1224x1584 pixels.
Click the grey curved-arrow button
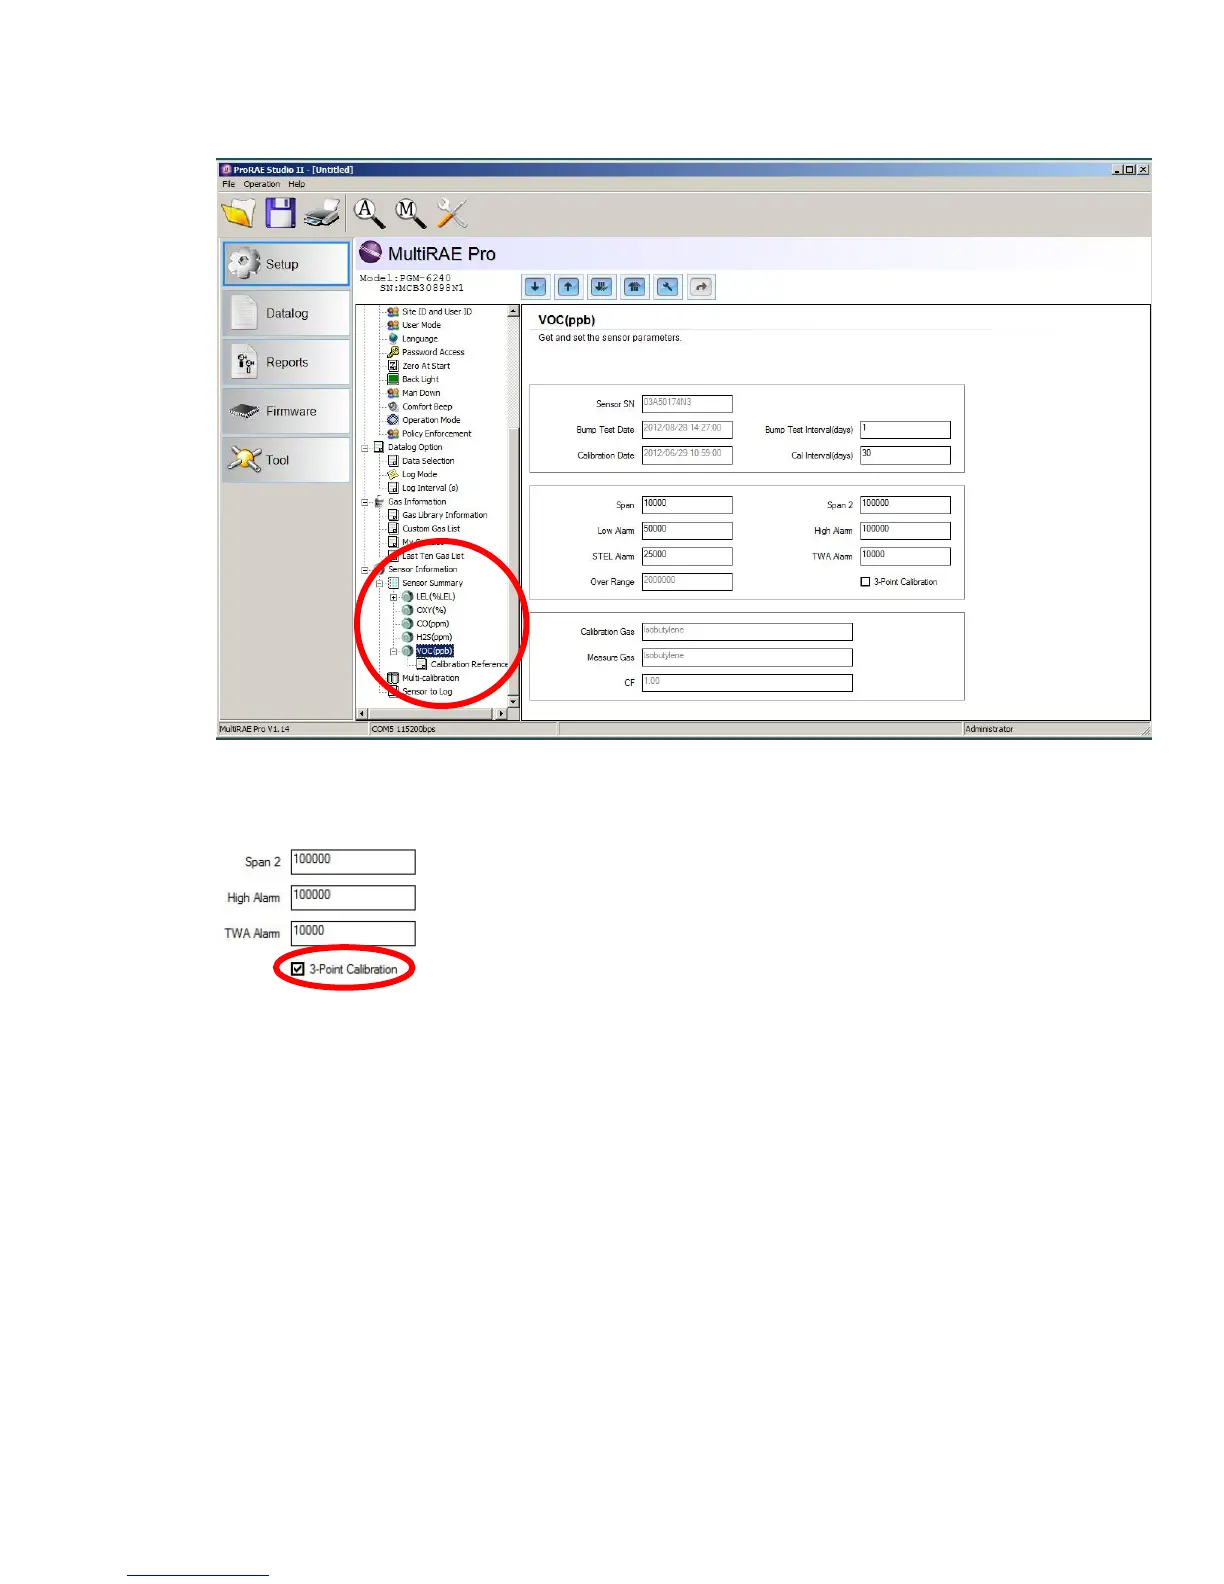(x=701, y=287)
